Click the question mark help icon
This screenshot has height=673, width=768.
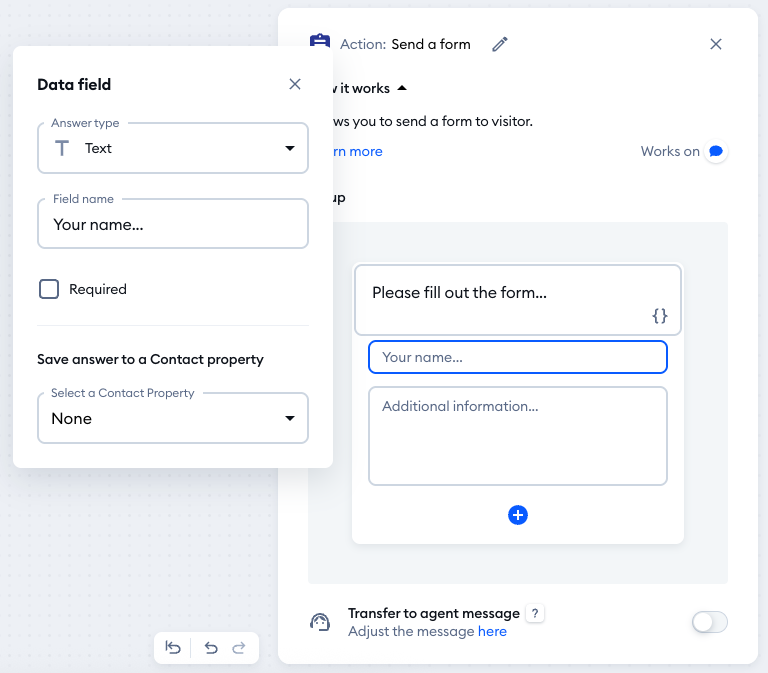point(535,614)
